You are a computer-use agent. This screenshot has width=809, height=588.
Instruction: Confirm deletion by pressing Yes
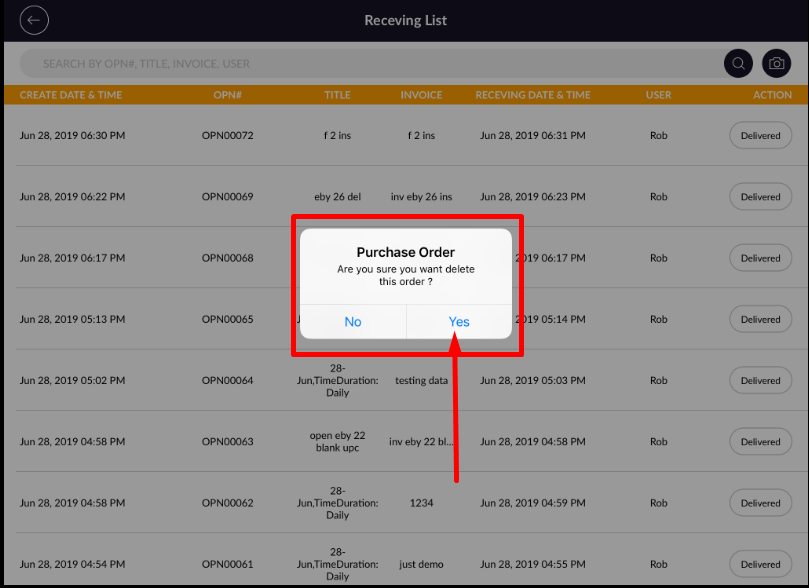459,322
